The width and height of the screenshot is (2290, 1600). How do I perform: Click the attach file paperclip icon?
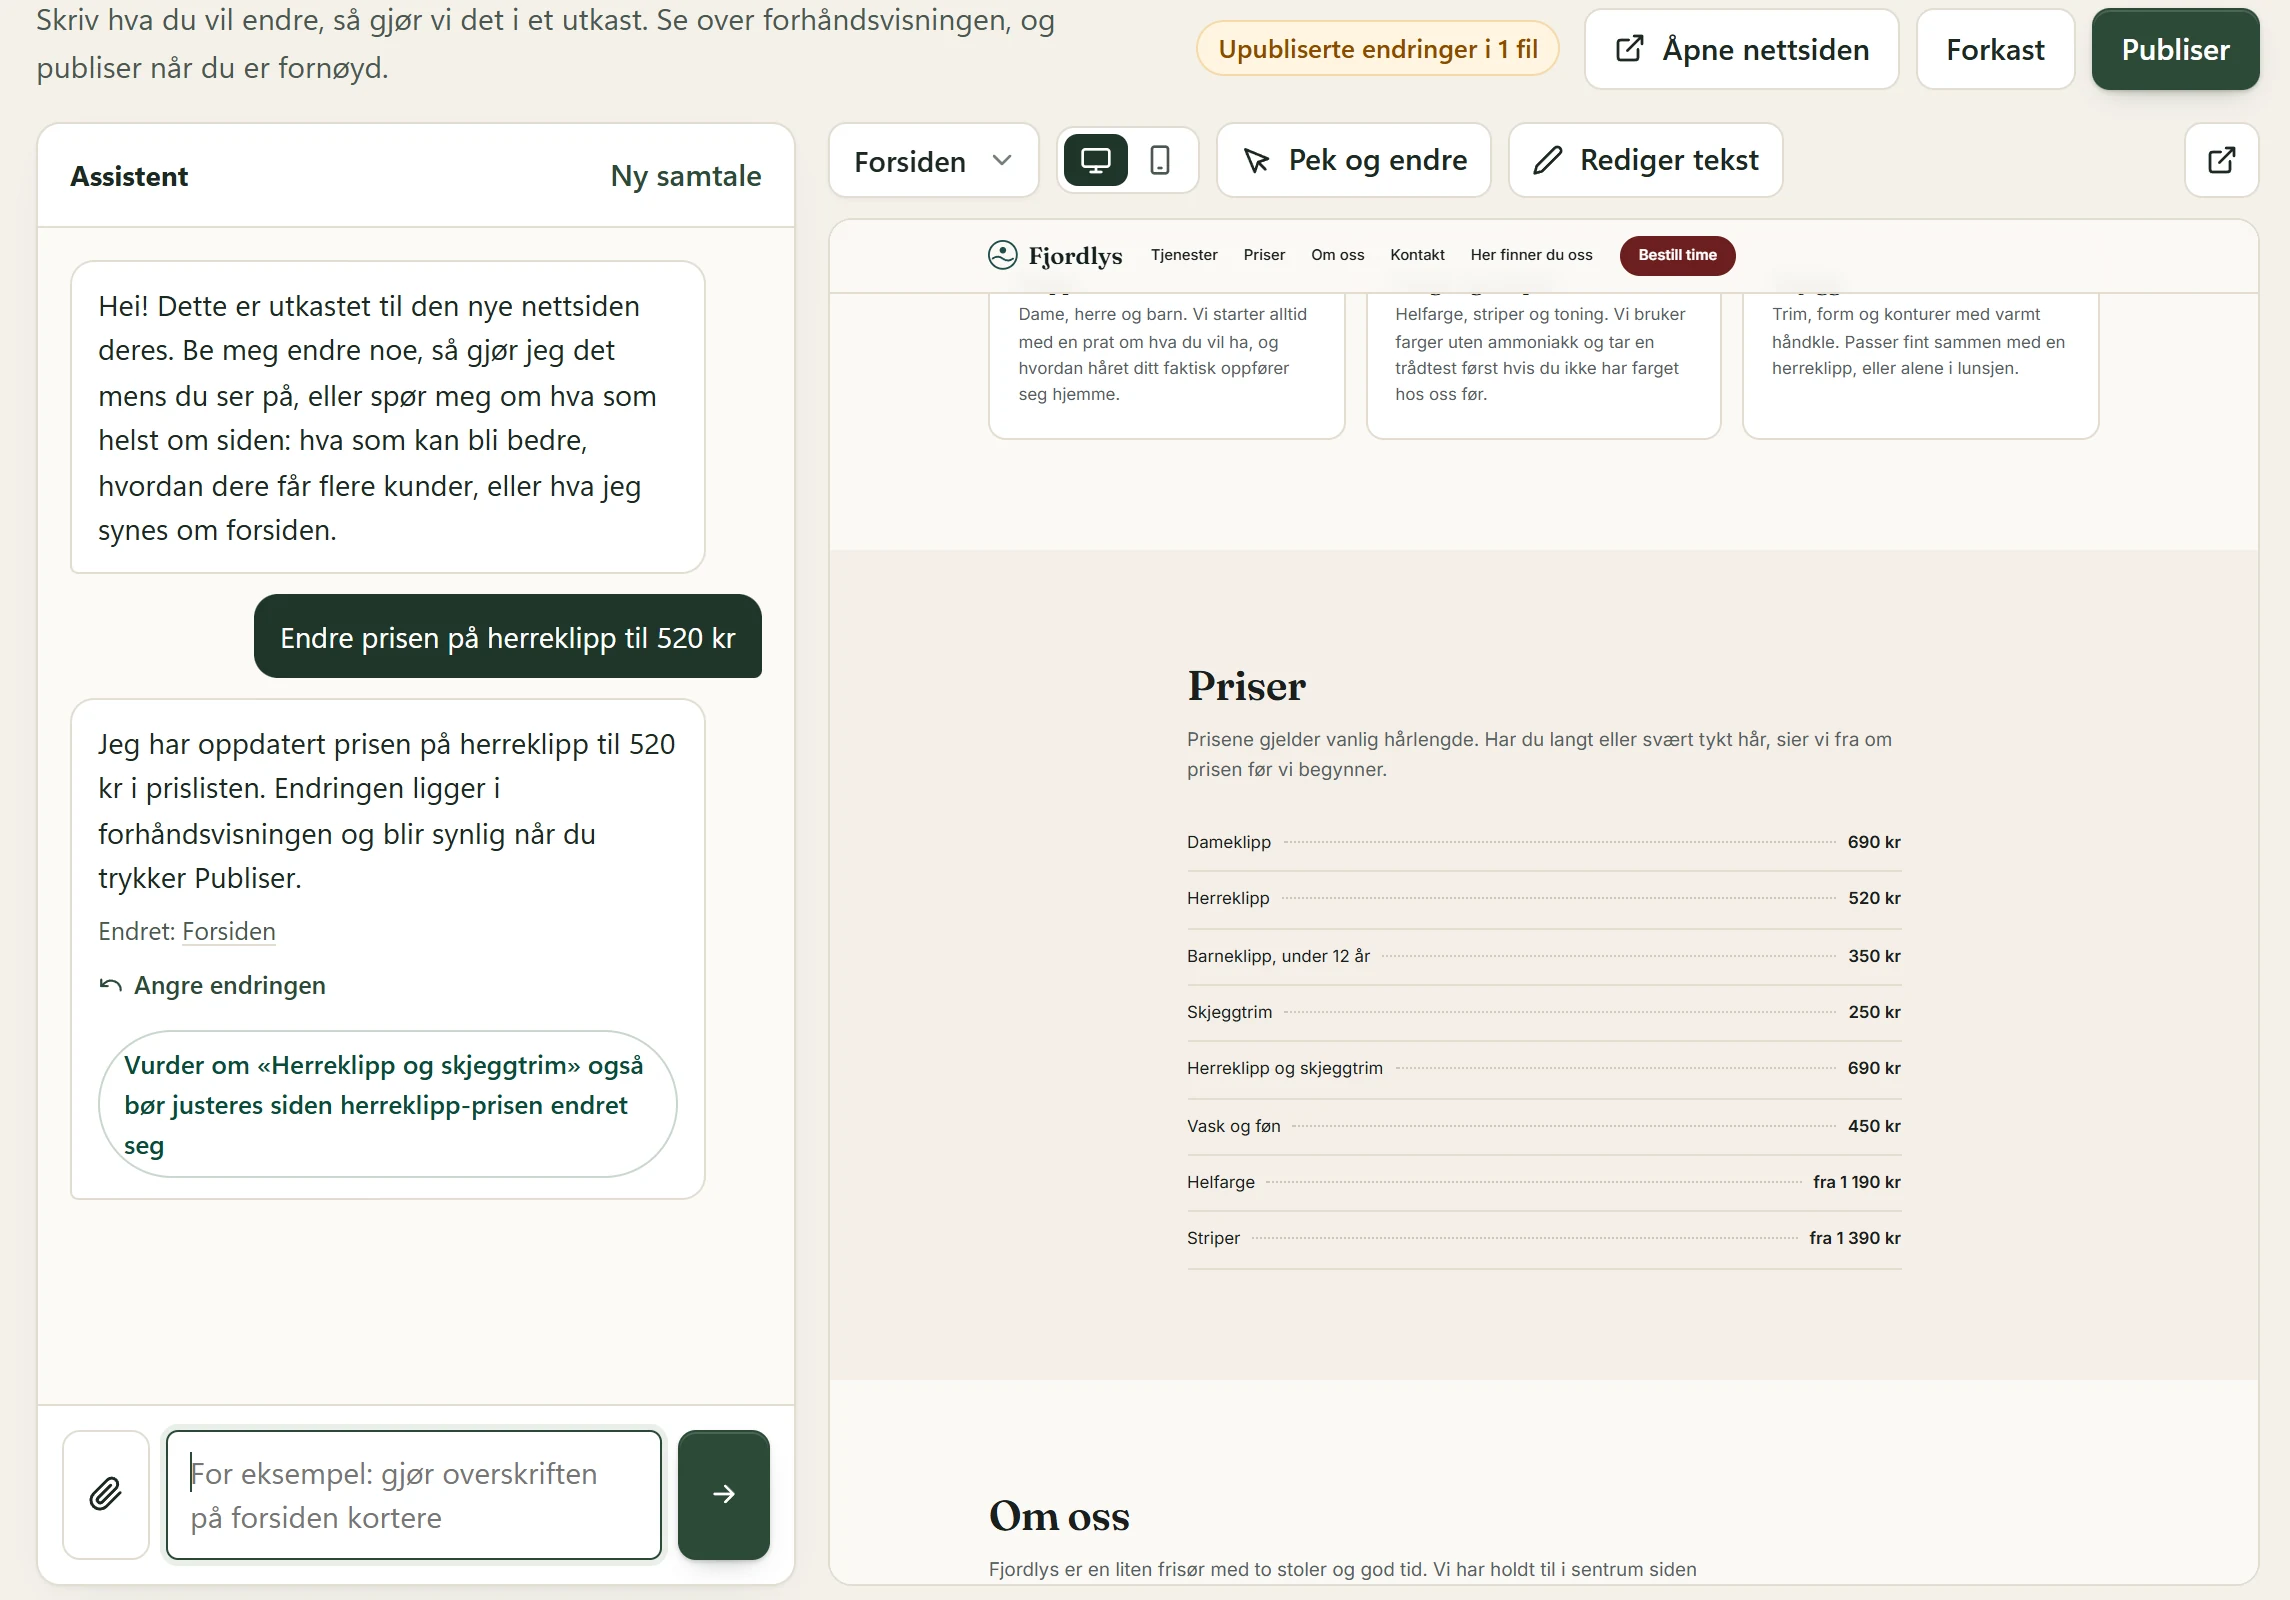click(106, 1494)
